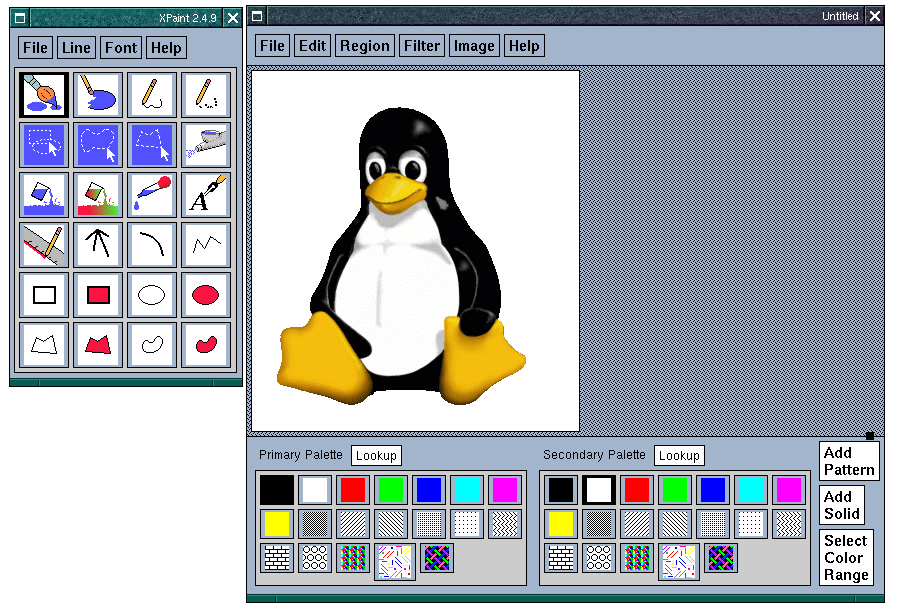Pick white in the Secondary Palette
This screenshot has height=610, width=898.
coord(599,490)
